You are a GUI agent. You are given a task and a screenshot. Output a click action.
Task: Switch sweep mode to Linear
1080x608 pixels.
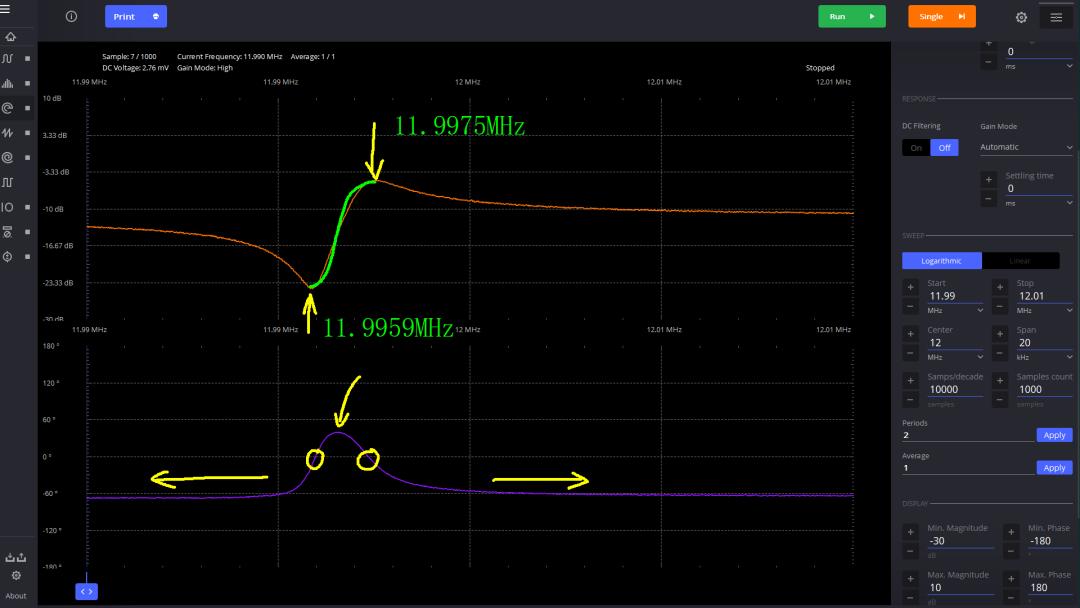click(x=1020, y=261)
